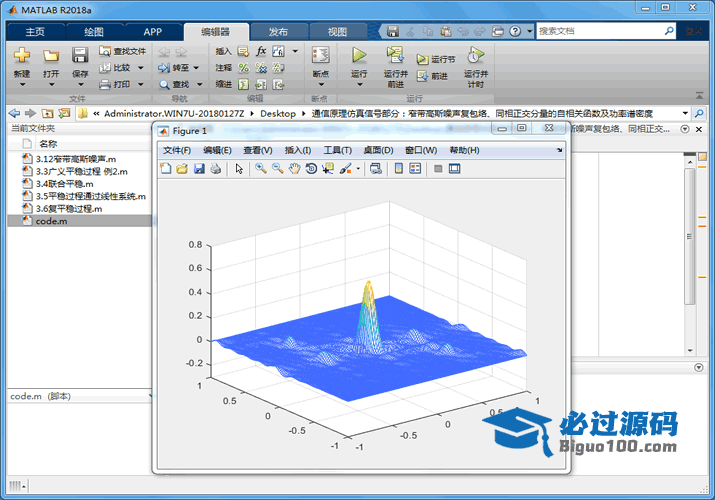Open the address bar path dropdown
The height and width of the screenshot is (500, 715).
pyautogui.click(x=685, y=113)
